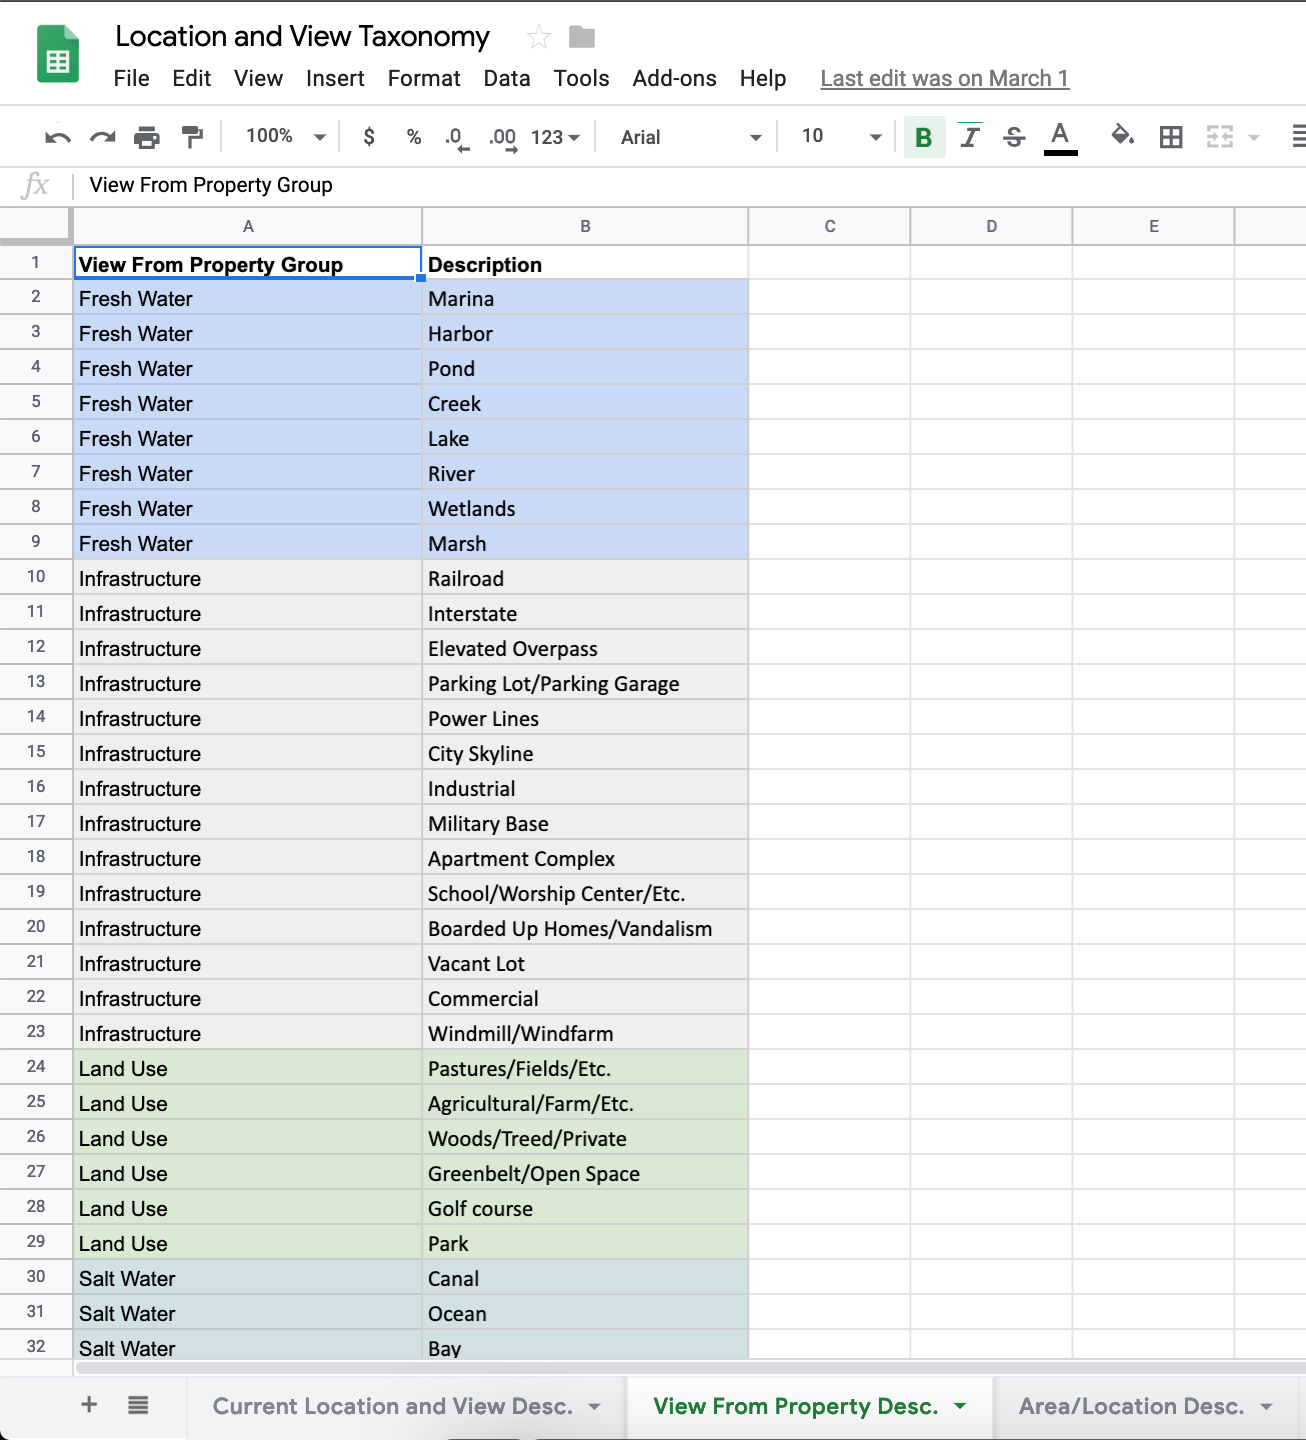Open the Format menu

point(424,79)
